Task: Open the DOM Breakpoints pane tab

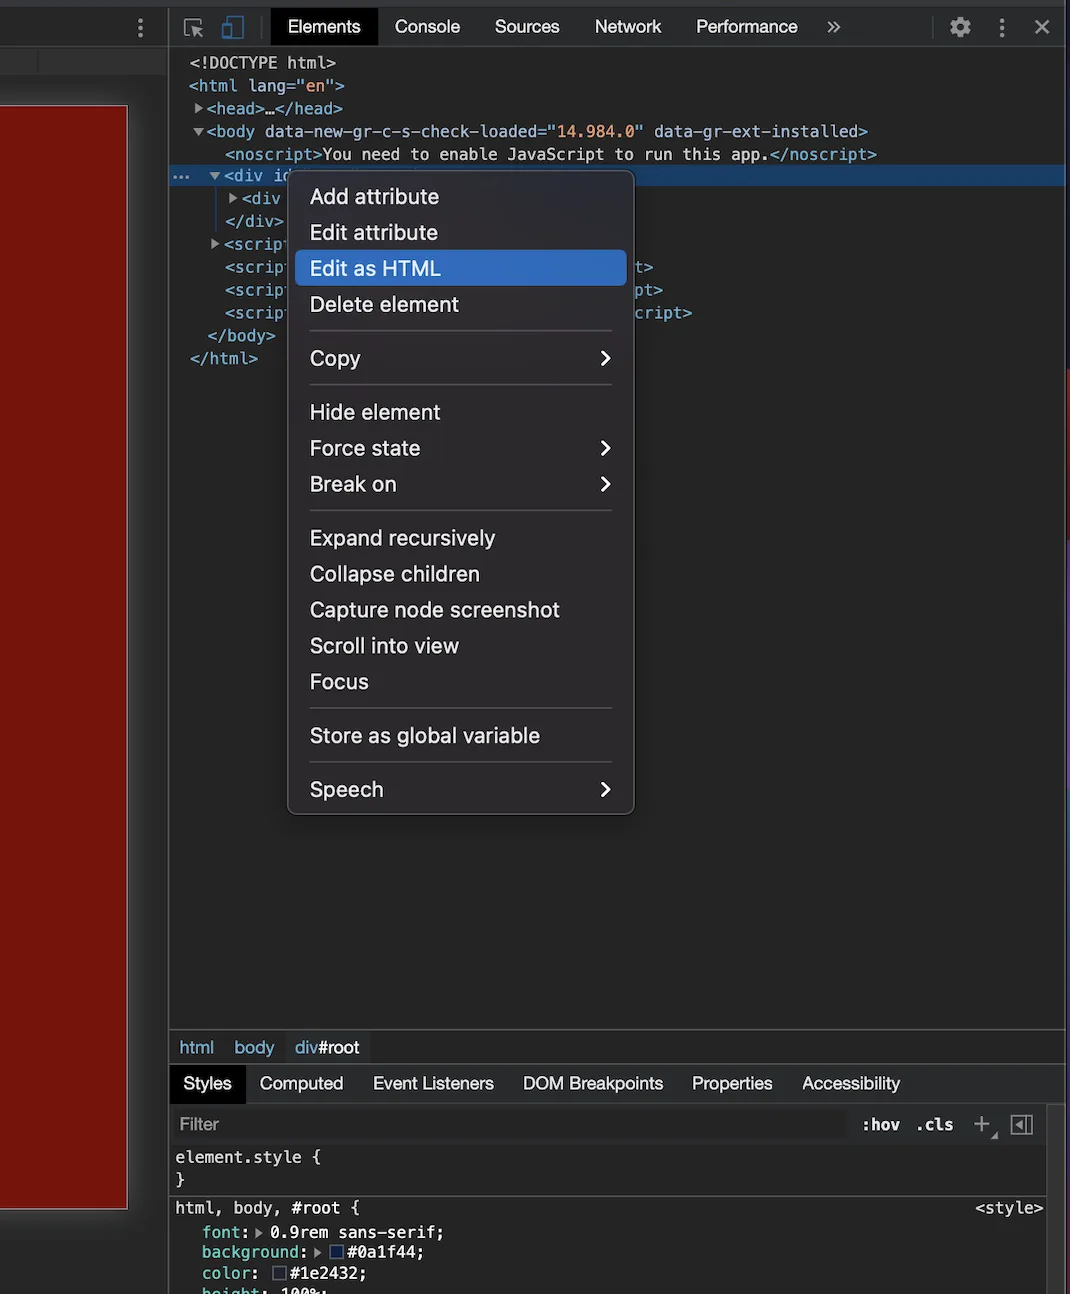Action: [593, 1083]
